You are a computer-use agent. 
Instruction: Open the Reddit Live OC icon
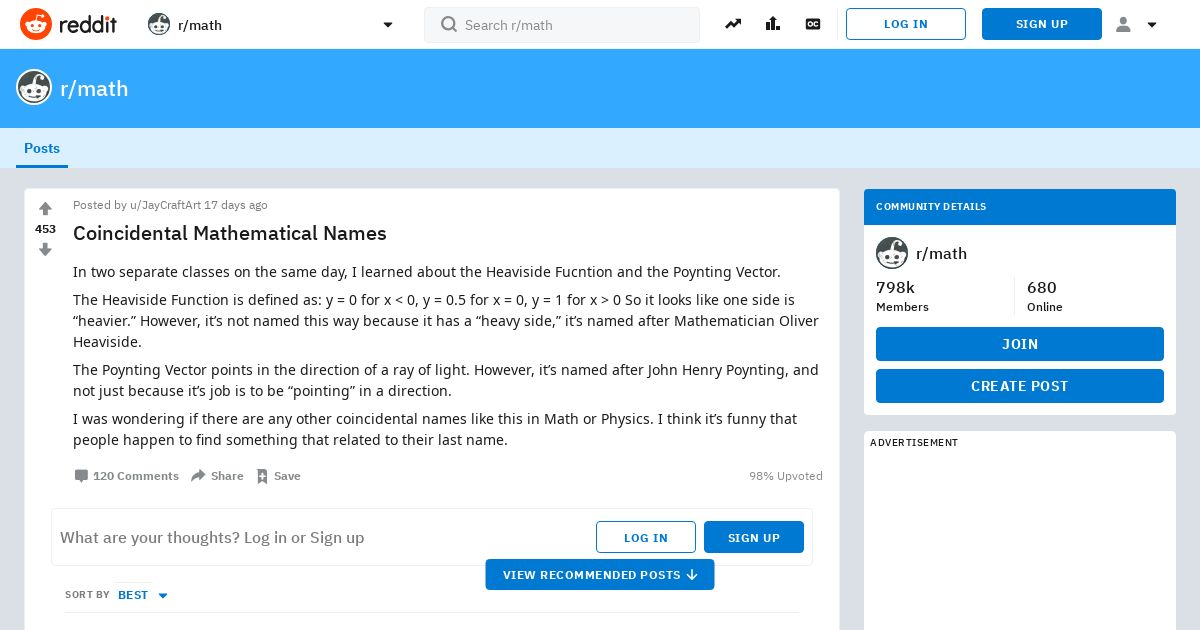pos(813,24)
